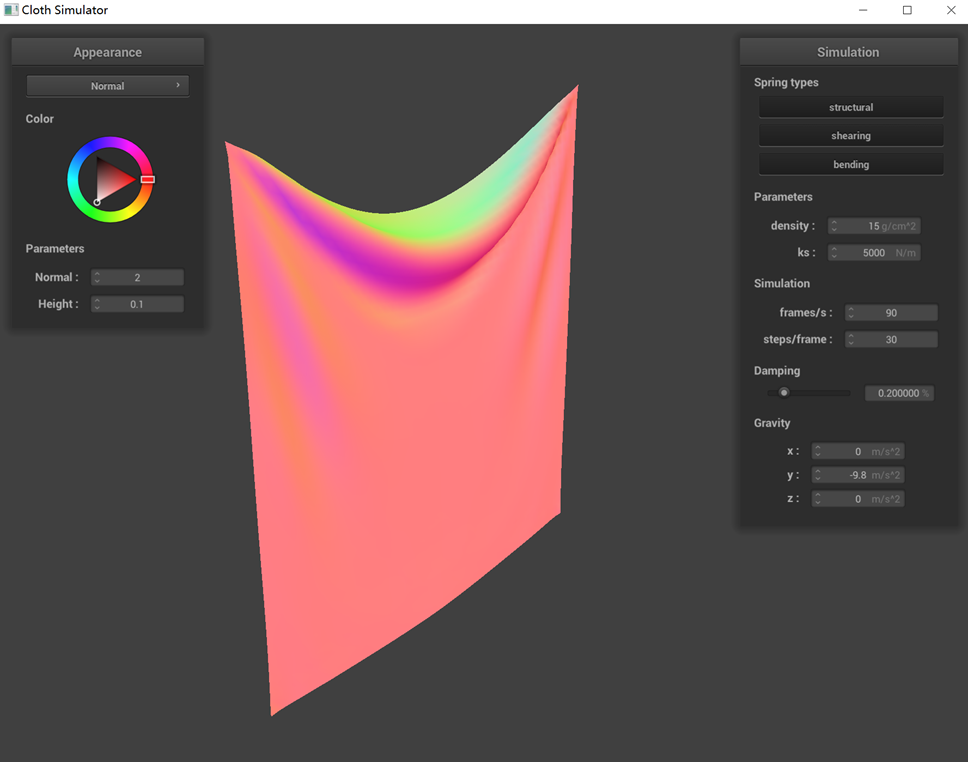Click the Height parameter stepper arrows
968x762 pixels.
click(x=97, y=304)
